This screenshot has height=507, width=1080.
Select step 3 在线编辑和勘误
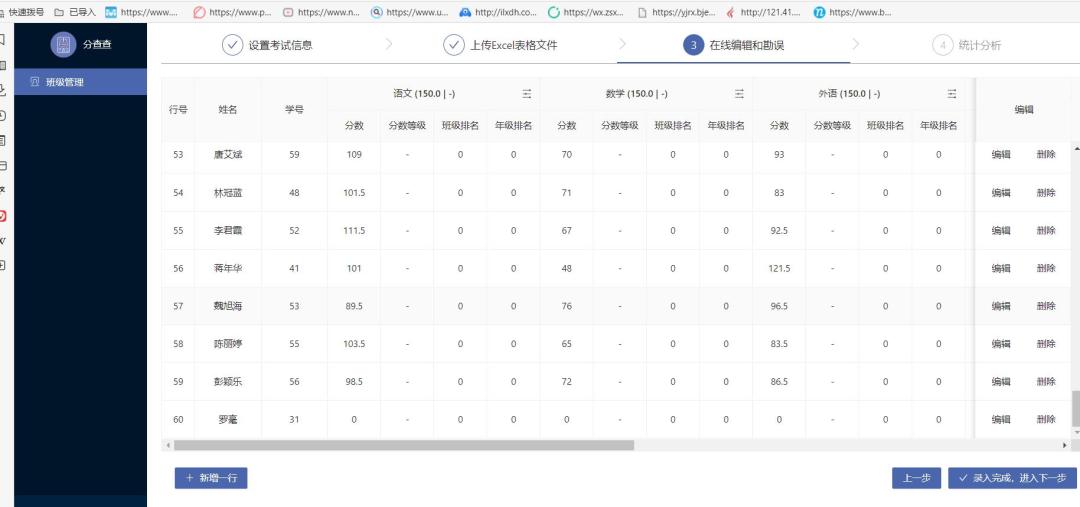click(x=734, y=45)
